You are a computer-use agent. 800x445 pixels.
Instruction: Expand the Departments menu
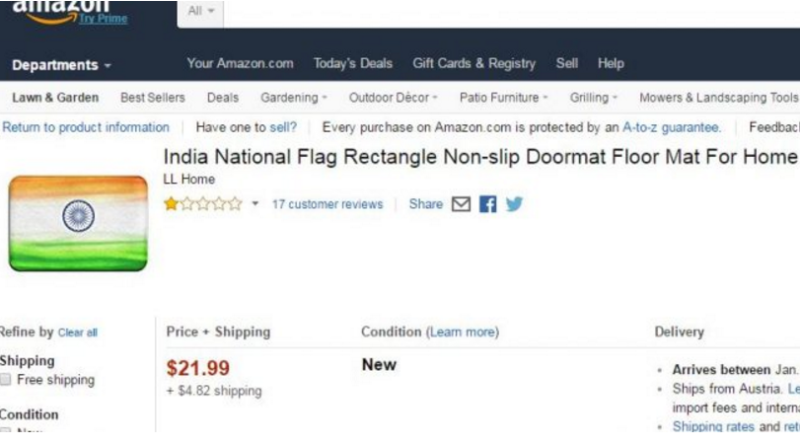pos(61,65)
